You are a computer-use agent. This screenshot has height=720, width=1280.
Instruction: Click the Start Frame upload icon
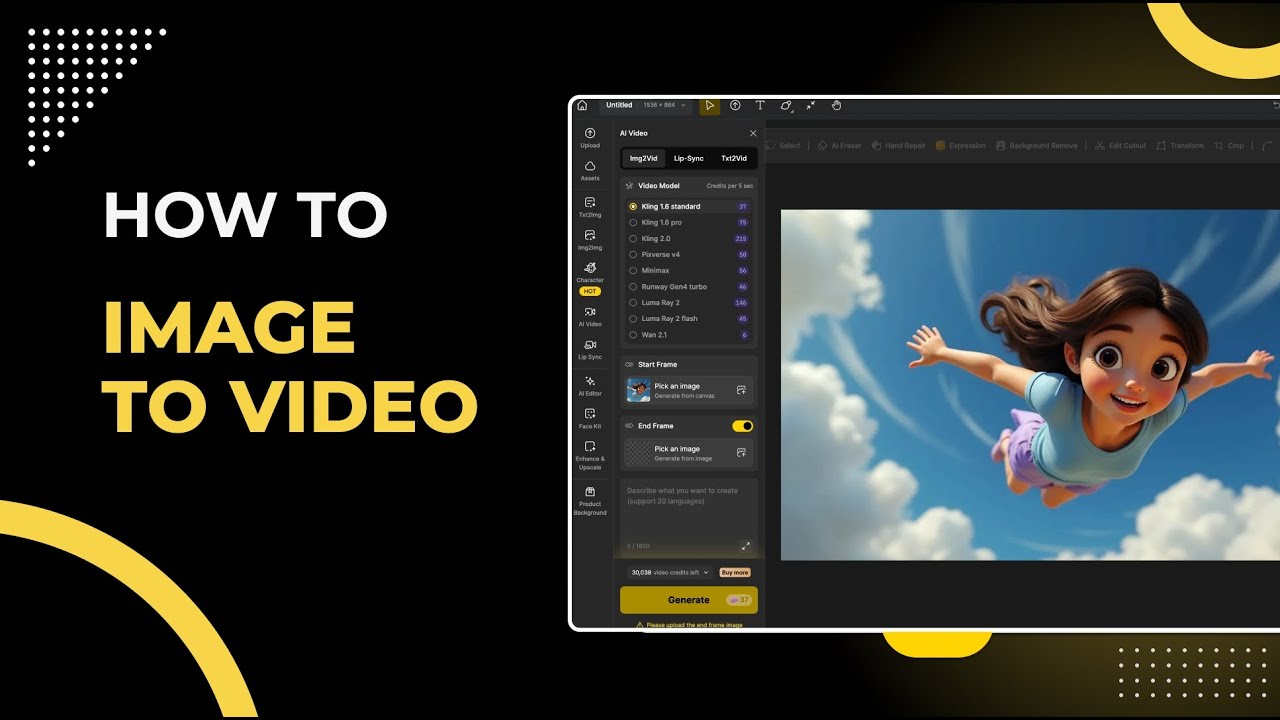coord(741,390)
